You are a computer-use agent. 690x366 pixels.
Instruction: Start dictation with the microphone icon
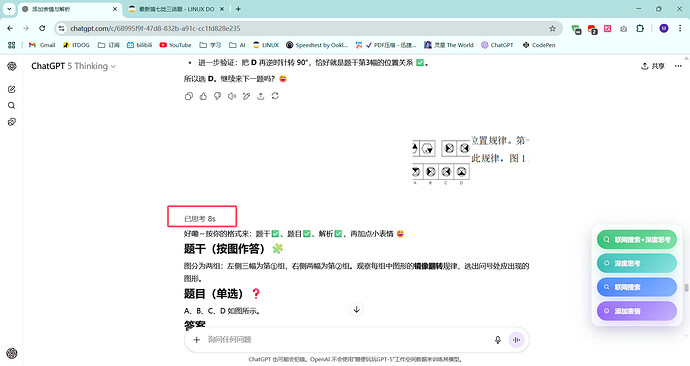(498, 340)
